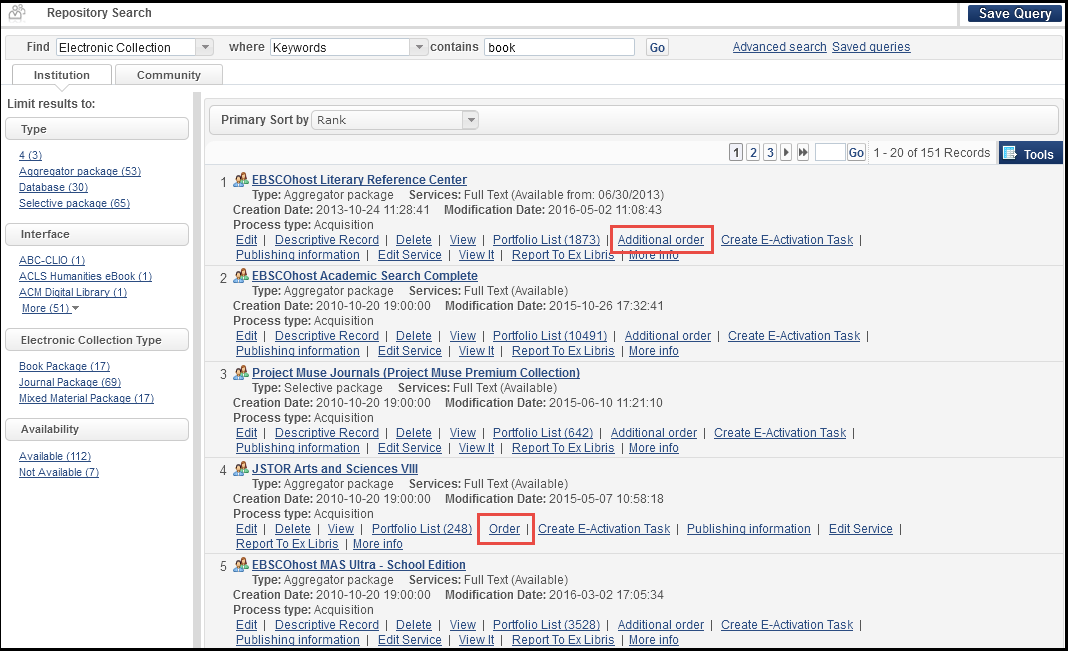Filter by Not Available (7)

tap(59, 472)
